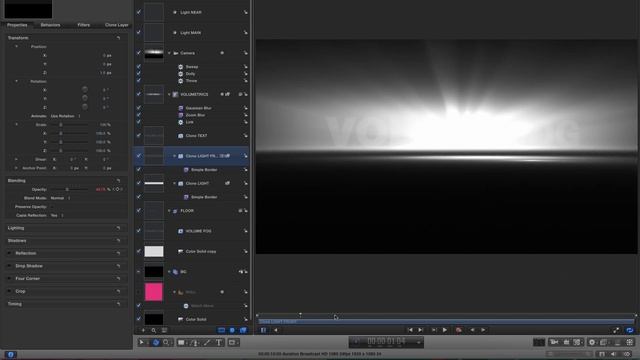Switch to the Behaviors tab
This screenshot has height=360, width=640.
point(50,25)
